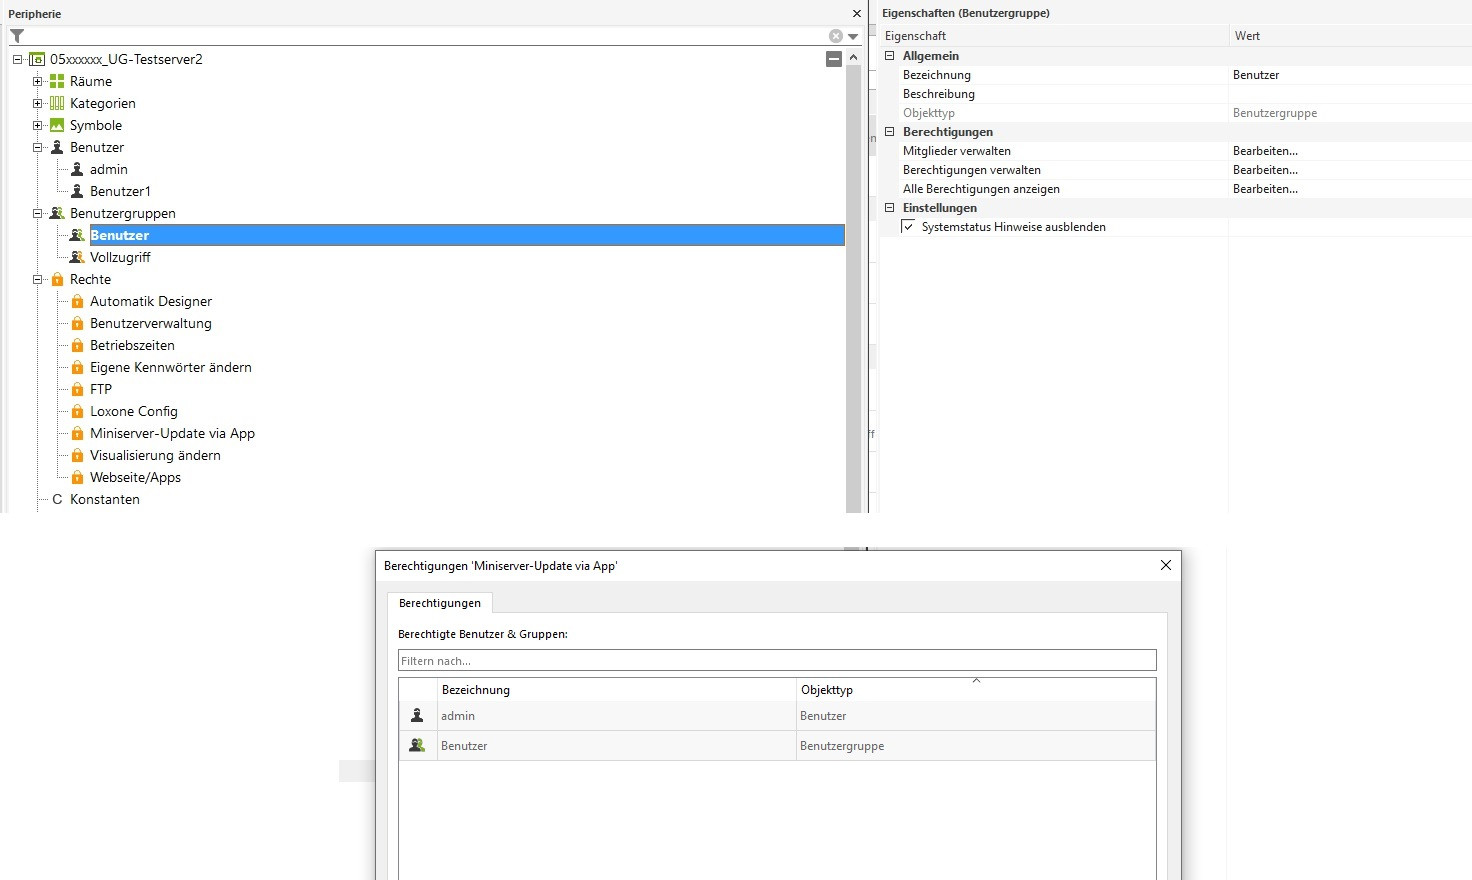The width and height of the screenshot is (1472, 880).
Task: Click Bearbeiten for Alle Berechtigungen anzeigen
Action: 1265,189
